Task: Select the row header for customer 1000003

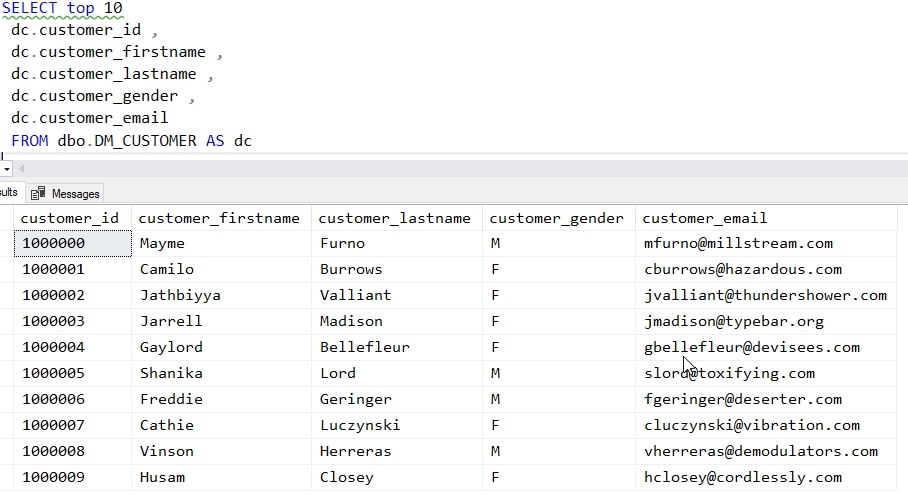Action: [6, 321]
